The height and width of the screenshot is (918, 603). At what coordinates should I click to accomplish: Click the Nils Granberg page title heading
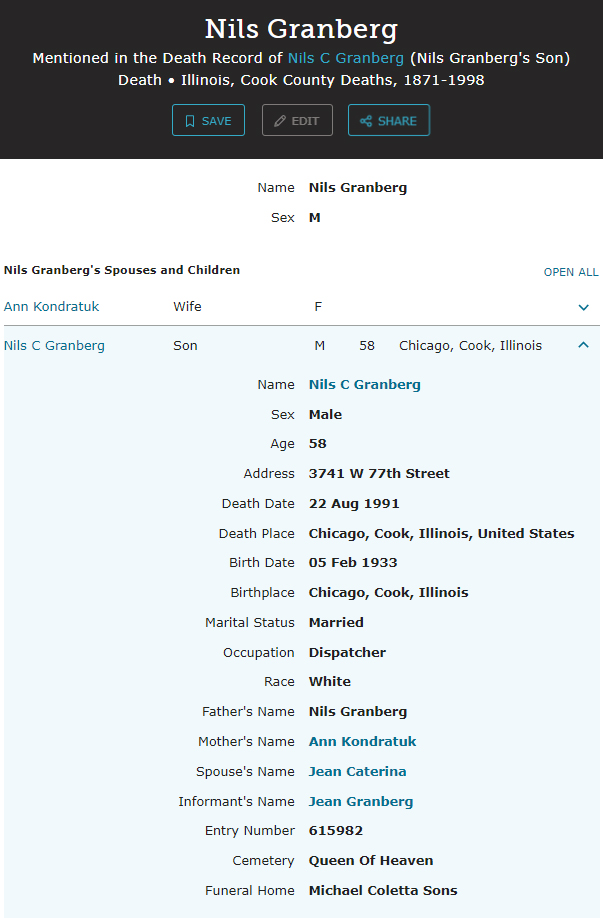coord(301,28)
